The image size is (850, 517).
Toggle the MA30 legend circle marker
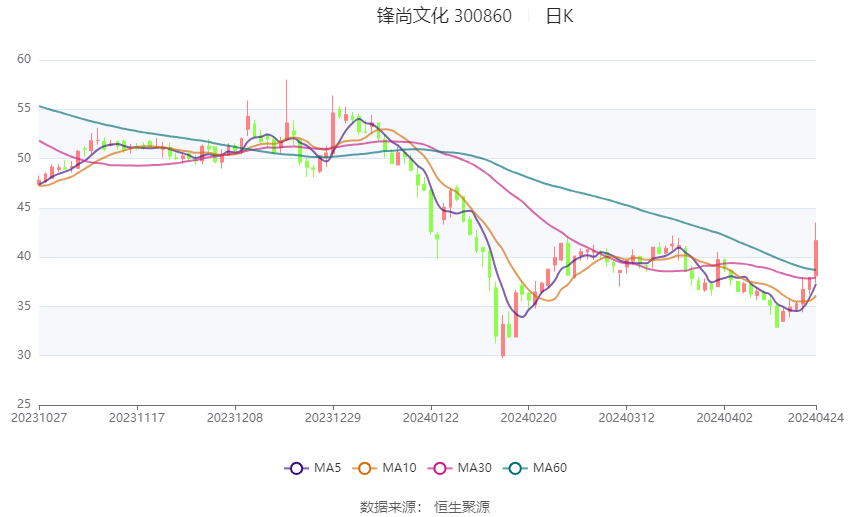coord(440,468)
